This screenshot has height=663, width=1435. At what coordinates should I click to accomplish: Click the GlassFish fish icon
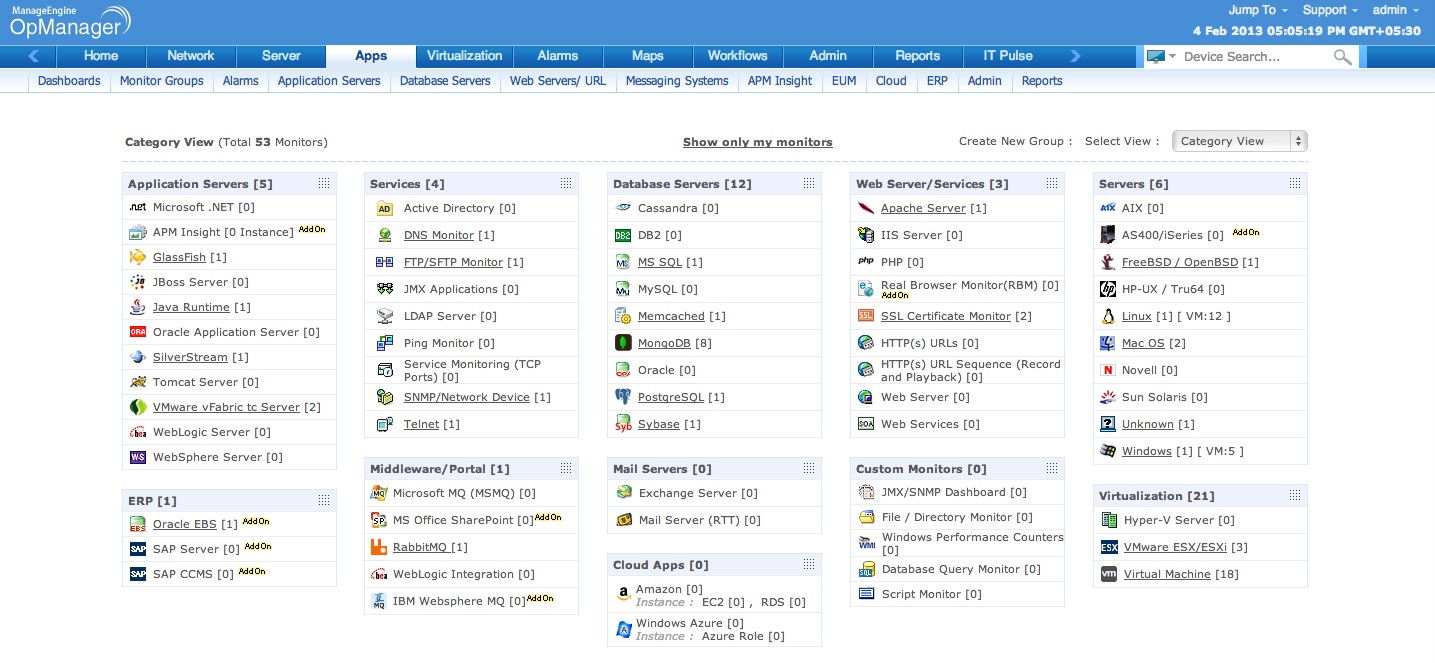pos(138,257)
